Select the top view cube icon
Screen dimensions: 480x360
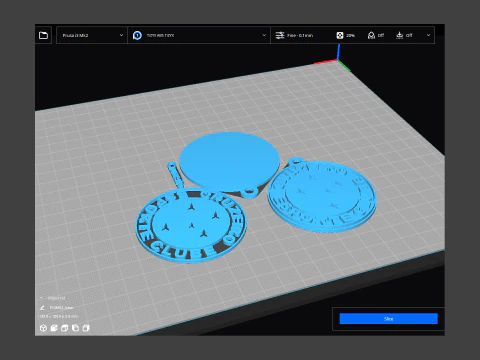64,328
